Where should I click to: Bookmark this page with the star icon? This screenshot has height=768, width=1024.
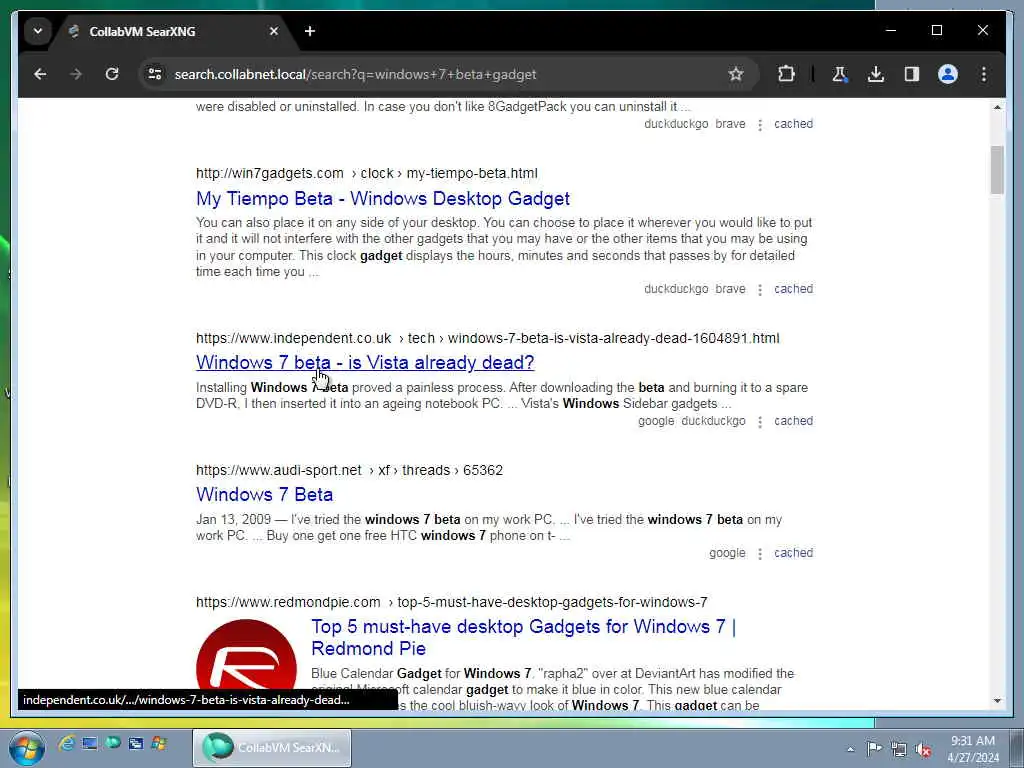[736, 74]
